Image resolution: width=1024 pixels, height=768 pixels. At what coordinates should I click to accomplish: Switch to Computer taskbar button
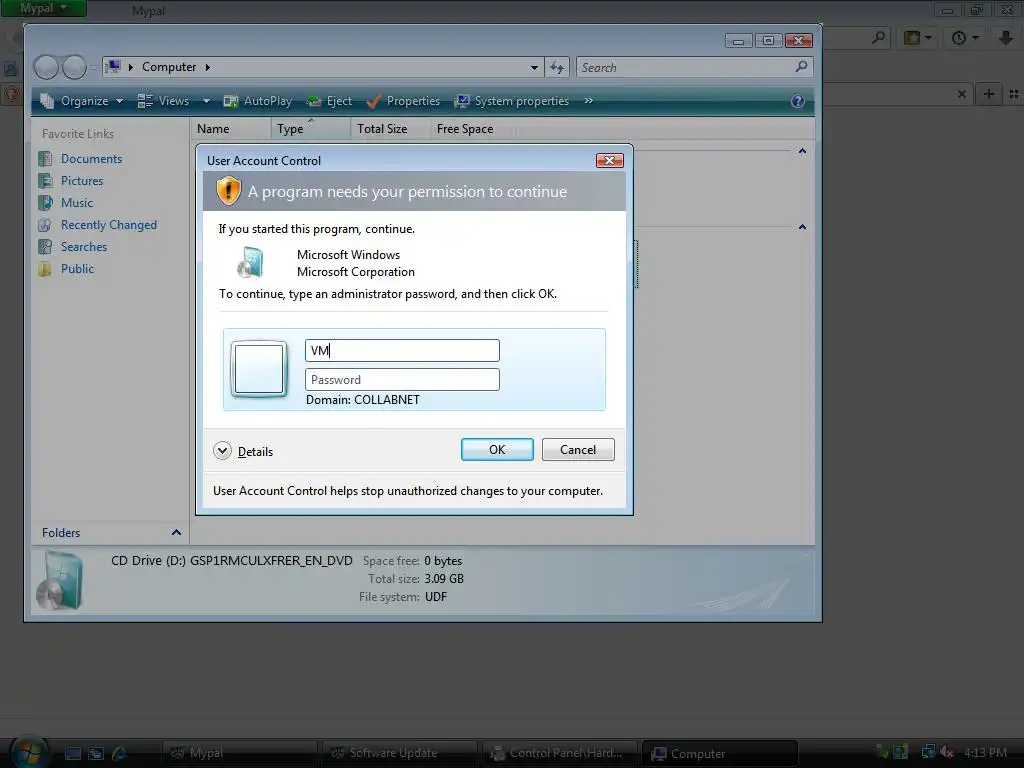coord(719,753)
